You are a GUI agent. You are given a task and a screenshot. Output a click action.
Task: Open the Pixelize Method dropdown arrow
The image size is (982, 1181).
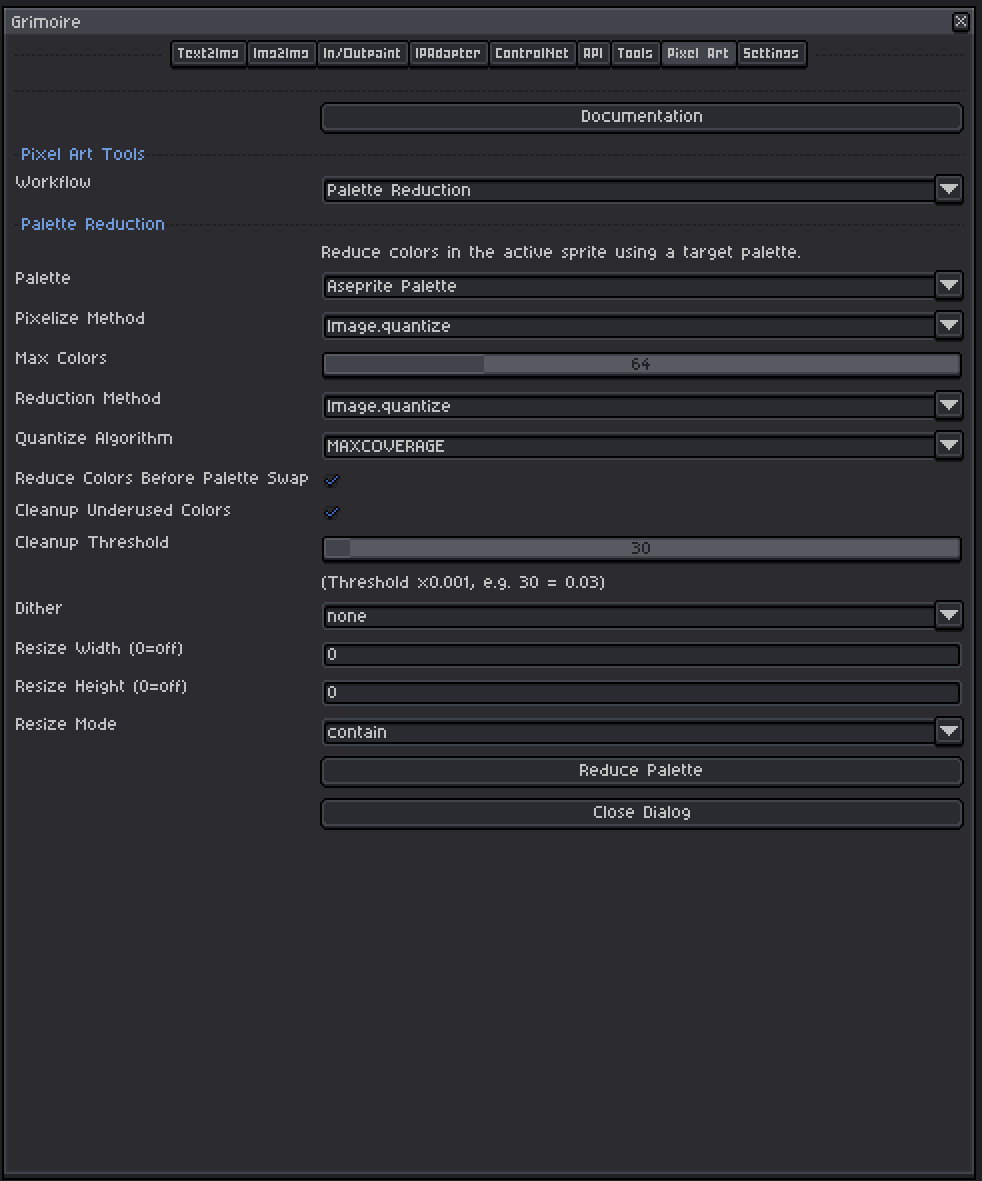tap(949, 325)
